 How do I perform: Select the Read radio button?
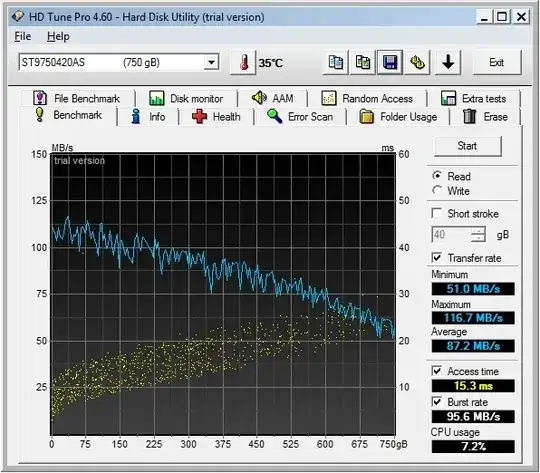(437, 176)
